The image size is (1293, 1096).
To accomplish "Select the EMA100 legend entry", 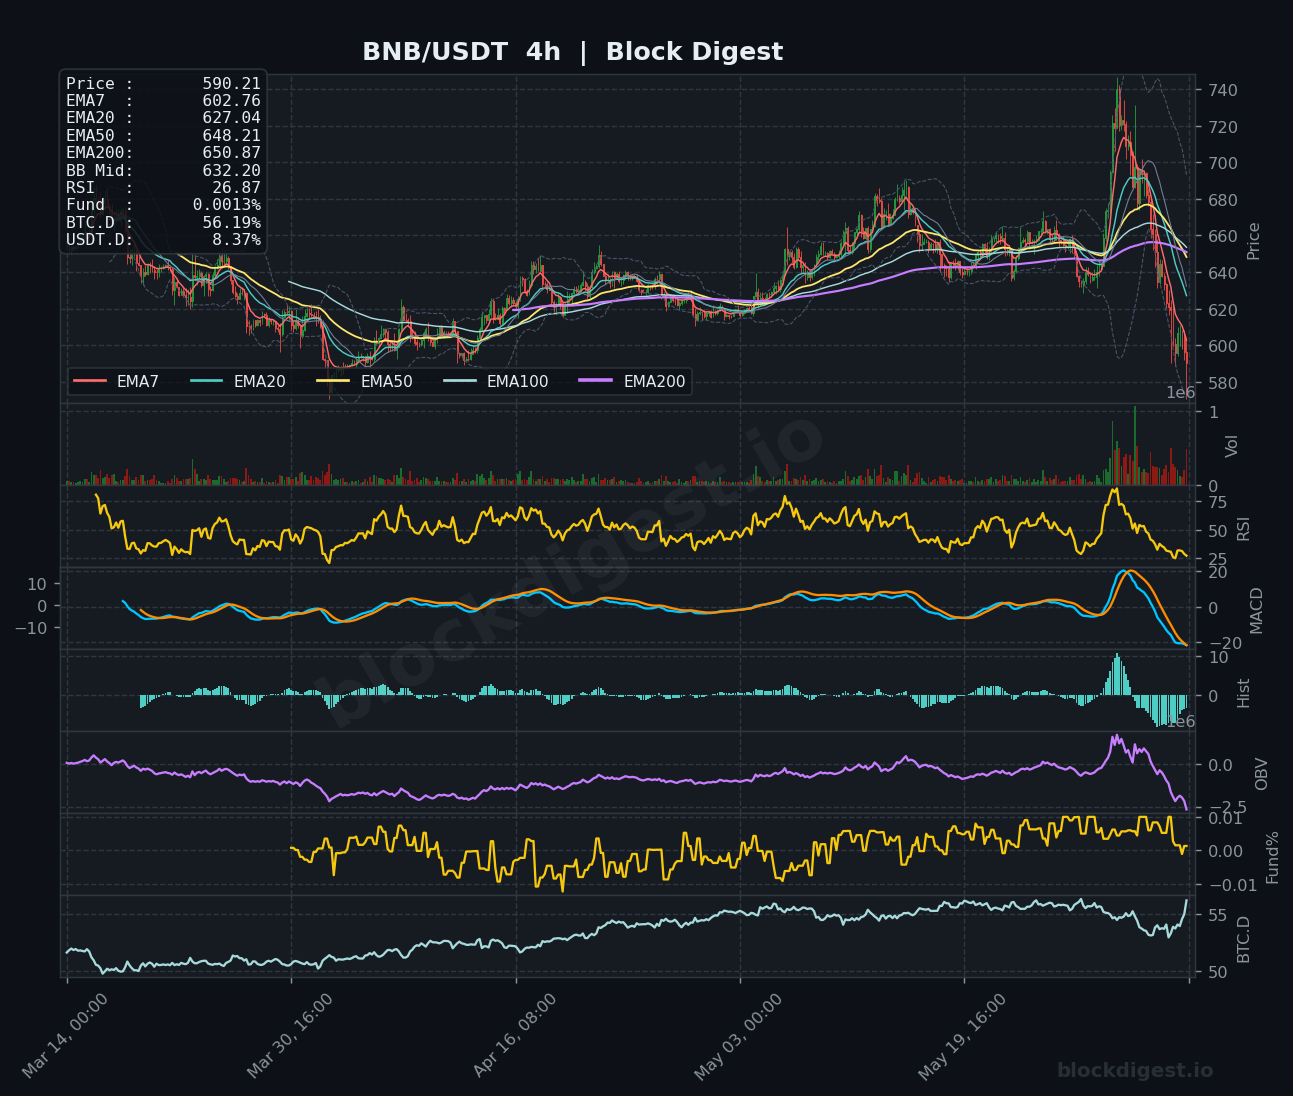I will click(x=495, y=381).
